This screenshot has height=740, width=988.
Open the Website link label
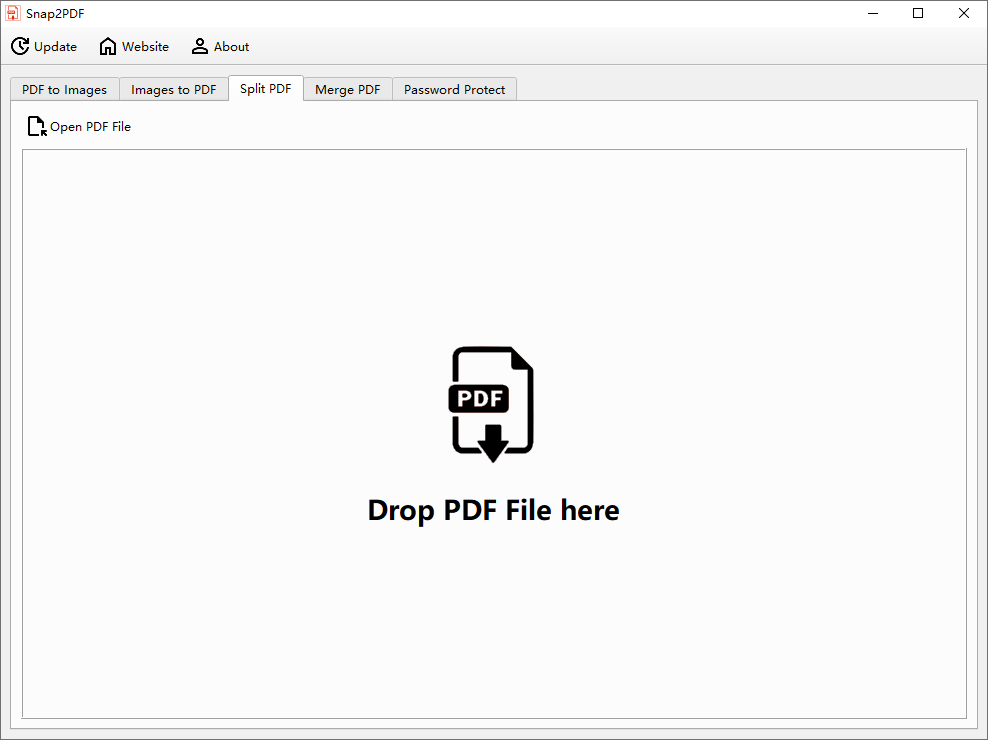coord(146,47)
